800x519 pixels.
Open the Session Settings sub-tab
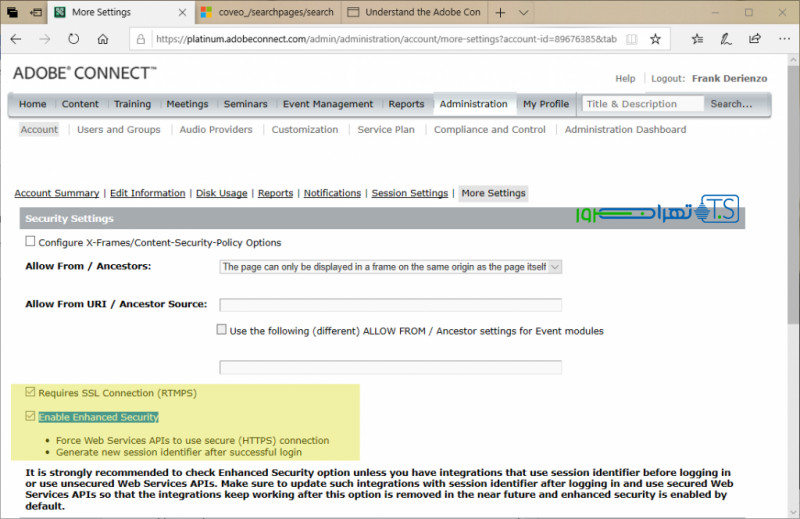click(x=409, y=193)
